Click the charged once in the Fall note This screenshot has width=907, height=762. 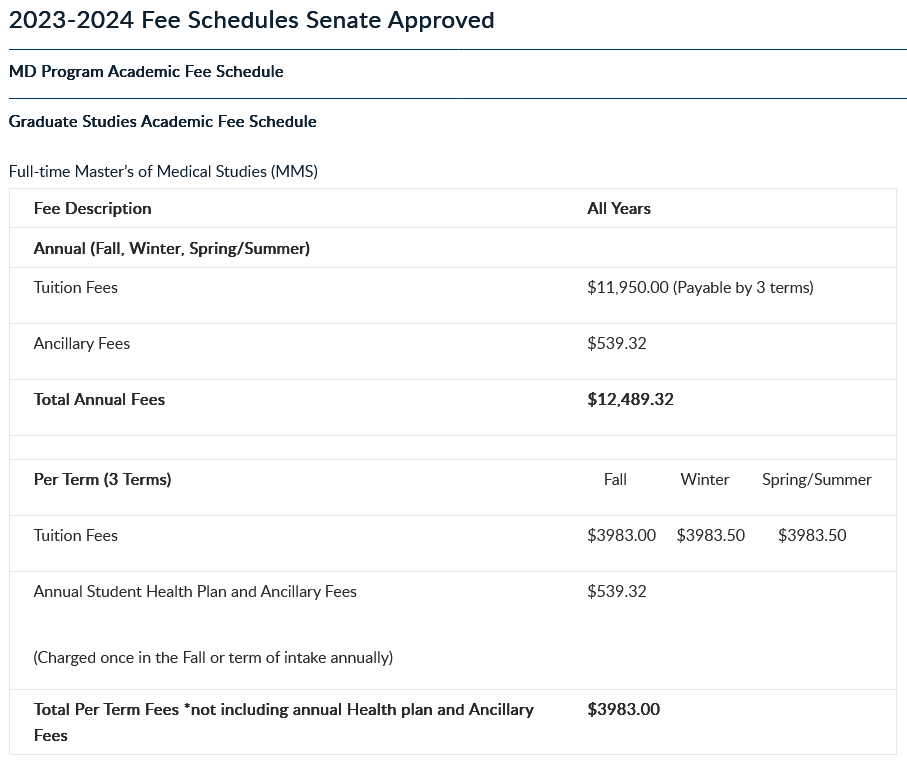pyautogui.click(x=213, y=658)
